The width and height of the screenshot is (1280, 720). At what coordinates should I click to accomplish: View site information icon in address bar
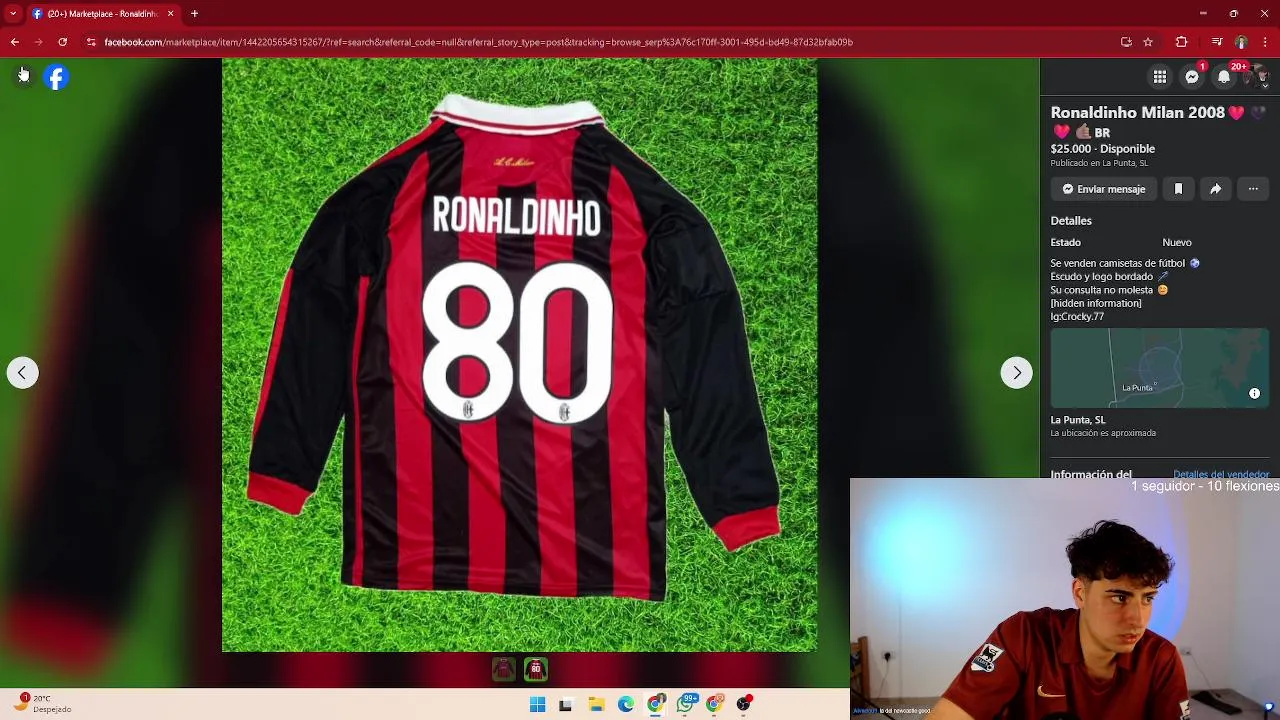91,42
